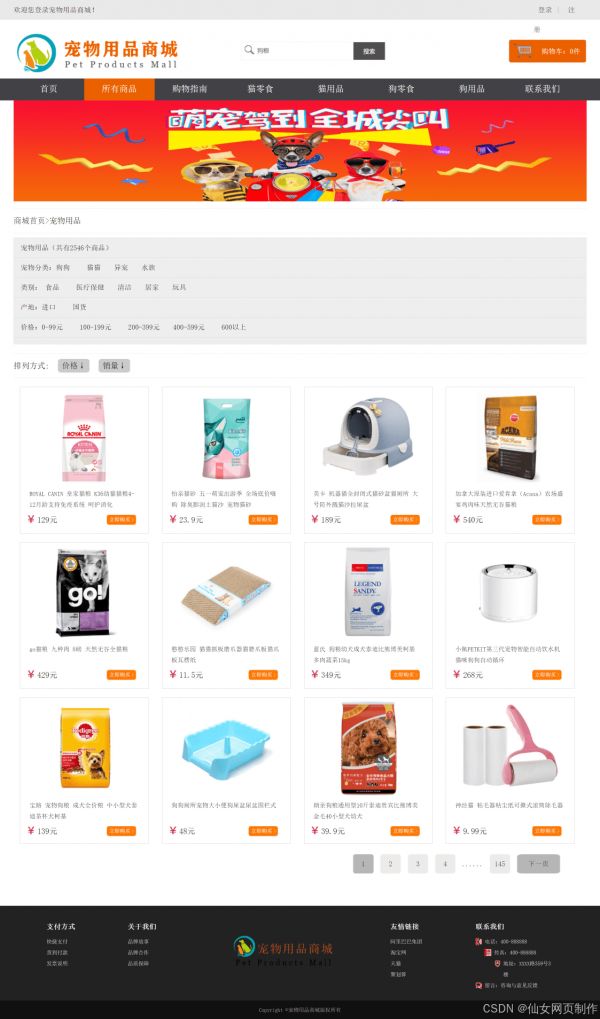Click the 搜索 search button
Image resolution: width=600 pixels, height=1019 pixels.
(x=369, y=51)
